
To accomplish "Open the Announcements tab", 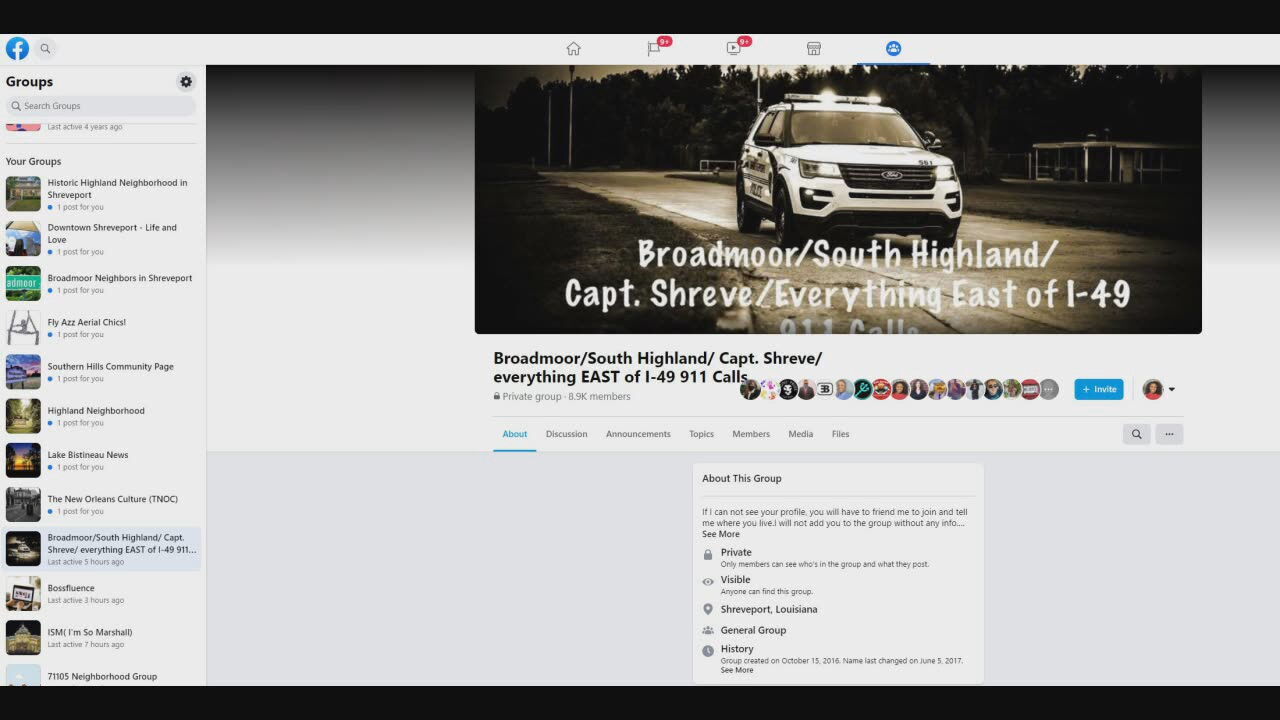I will point(638,434).
